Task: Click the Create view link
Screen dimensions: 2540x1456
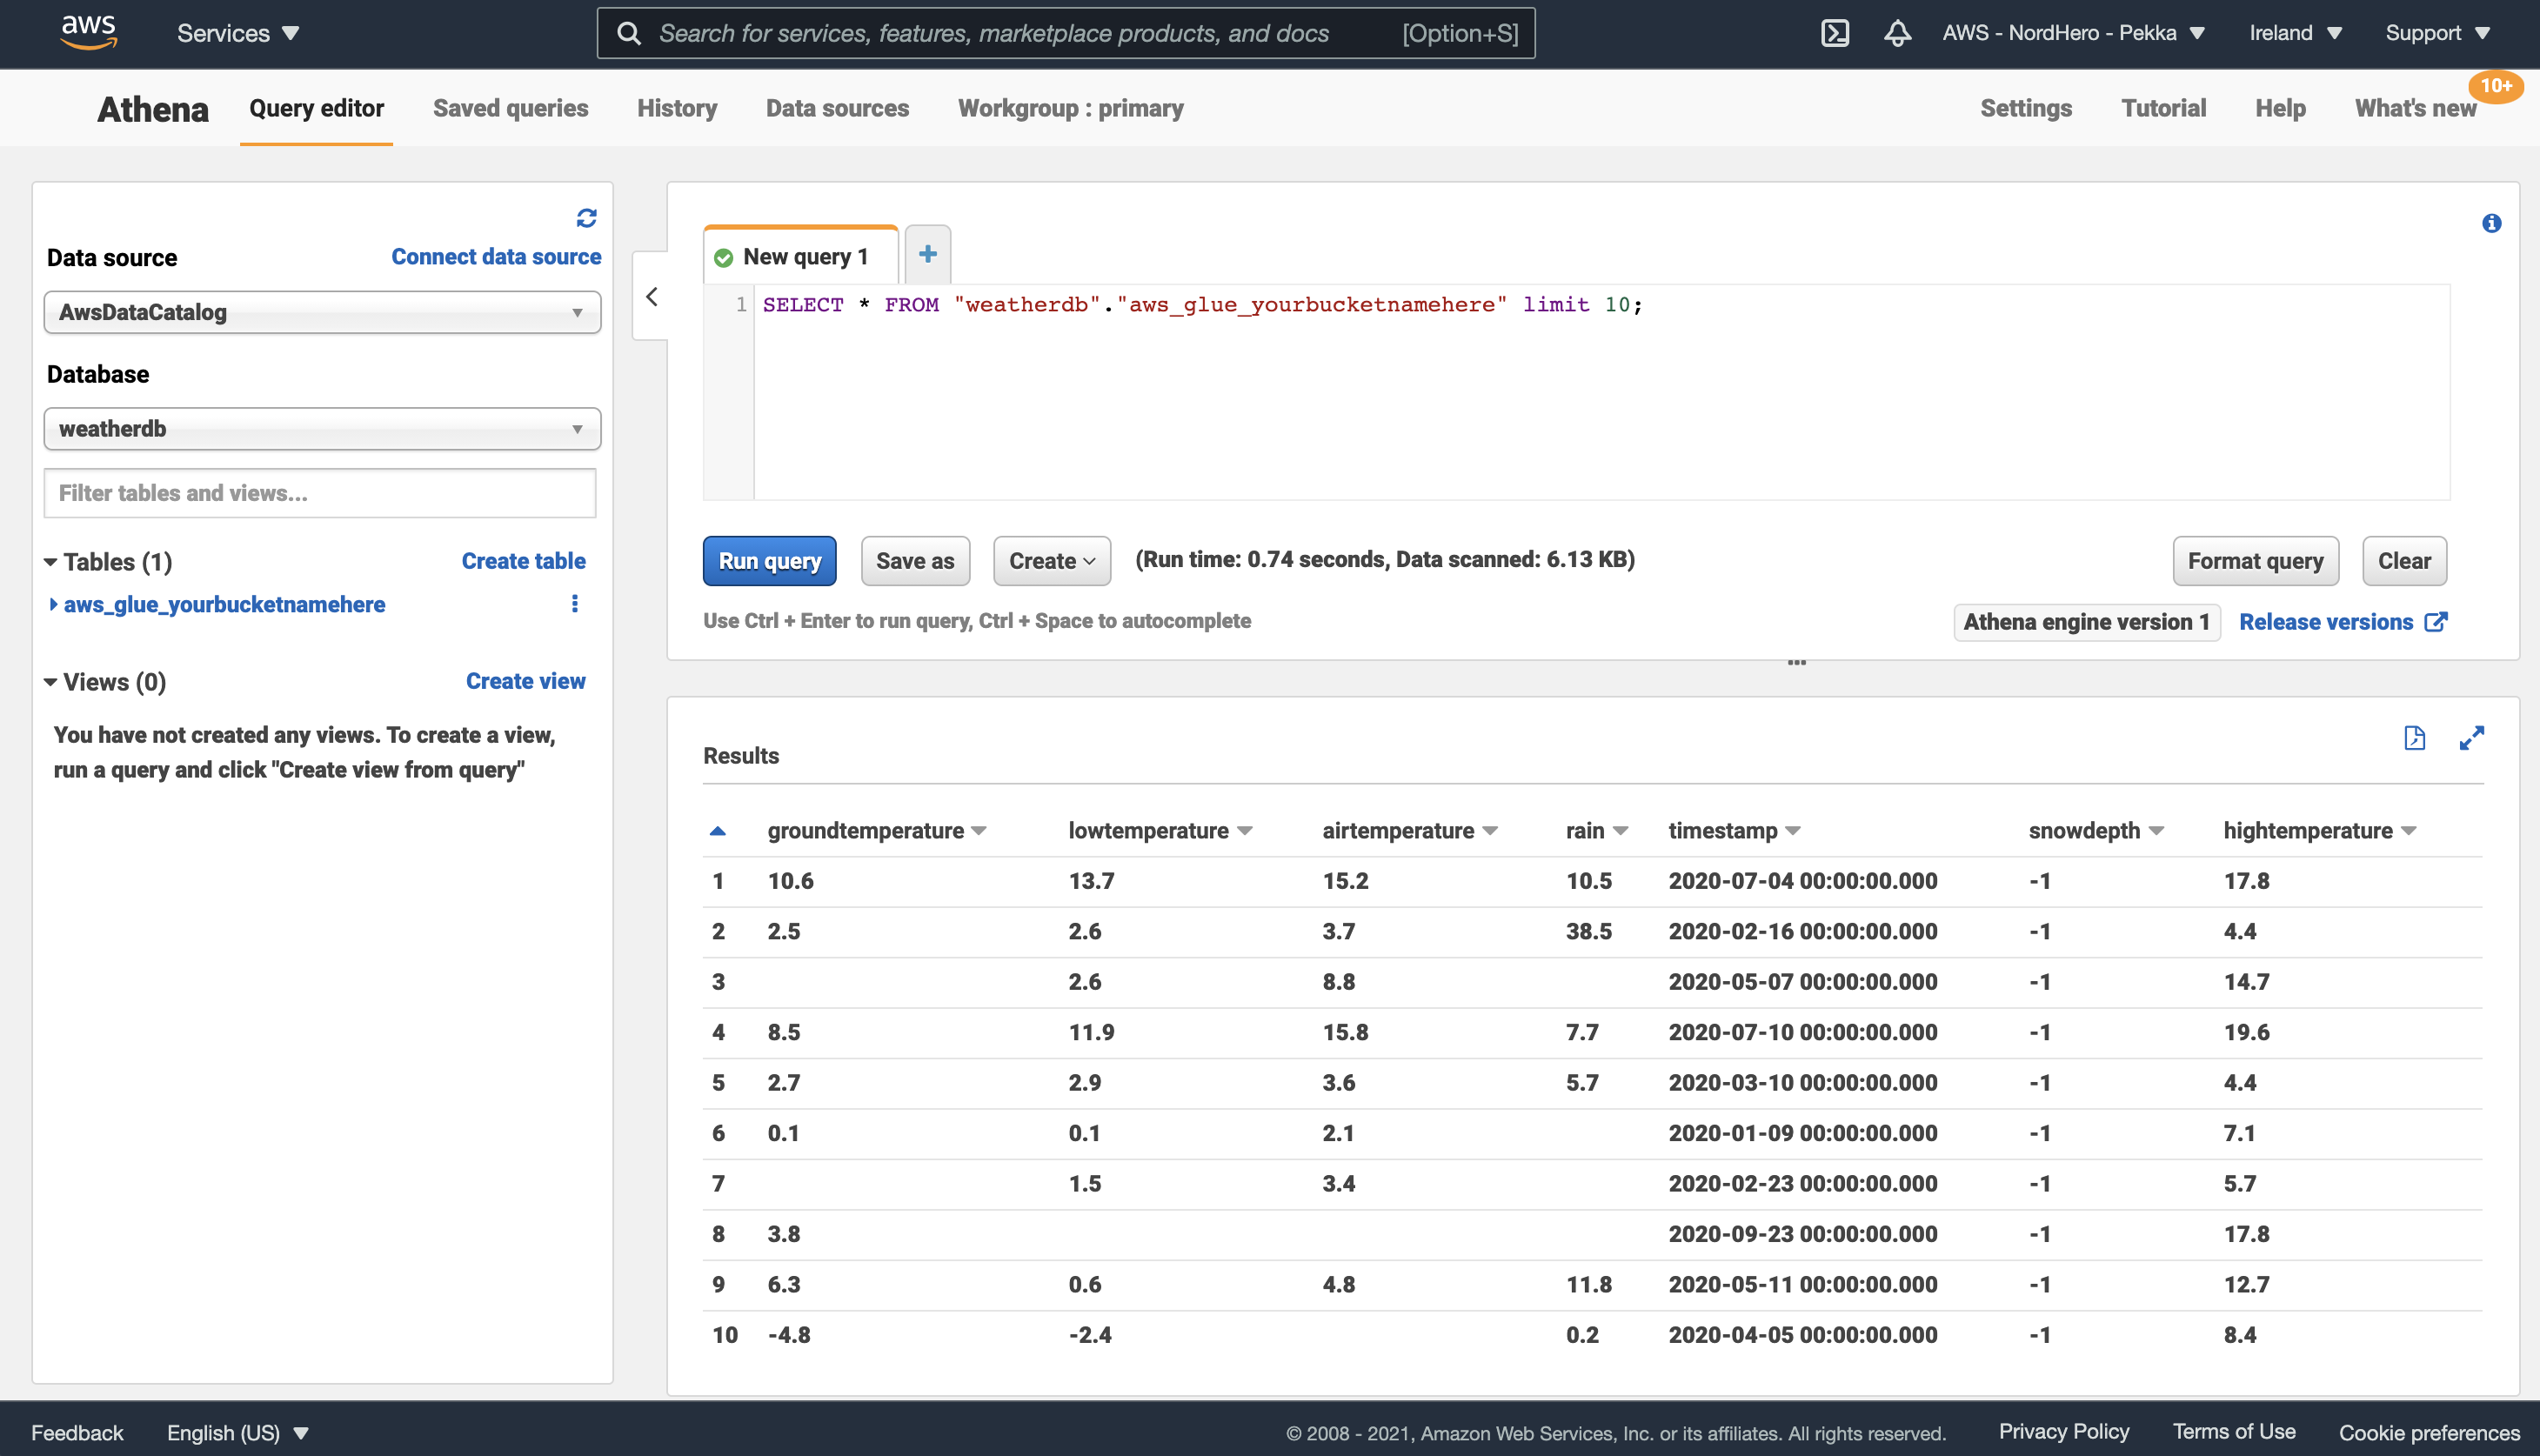Action: pos(525,681)
